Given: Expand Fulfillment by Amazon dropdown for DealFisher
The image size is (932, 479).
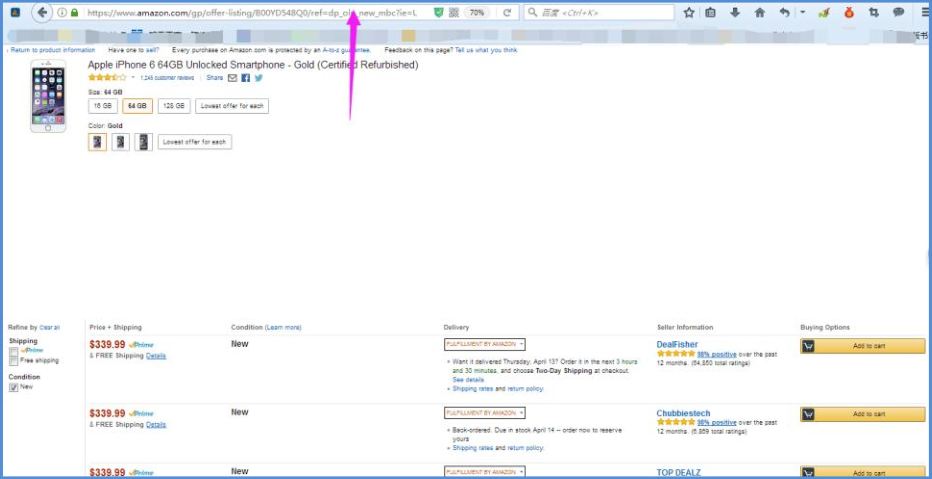Looking at the screenshot, I should pyautogui.click(x=485, y=344).
